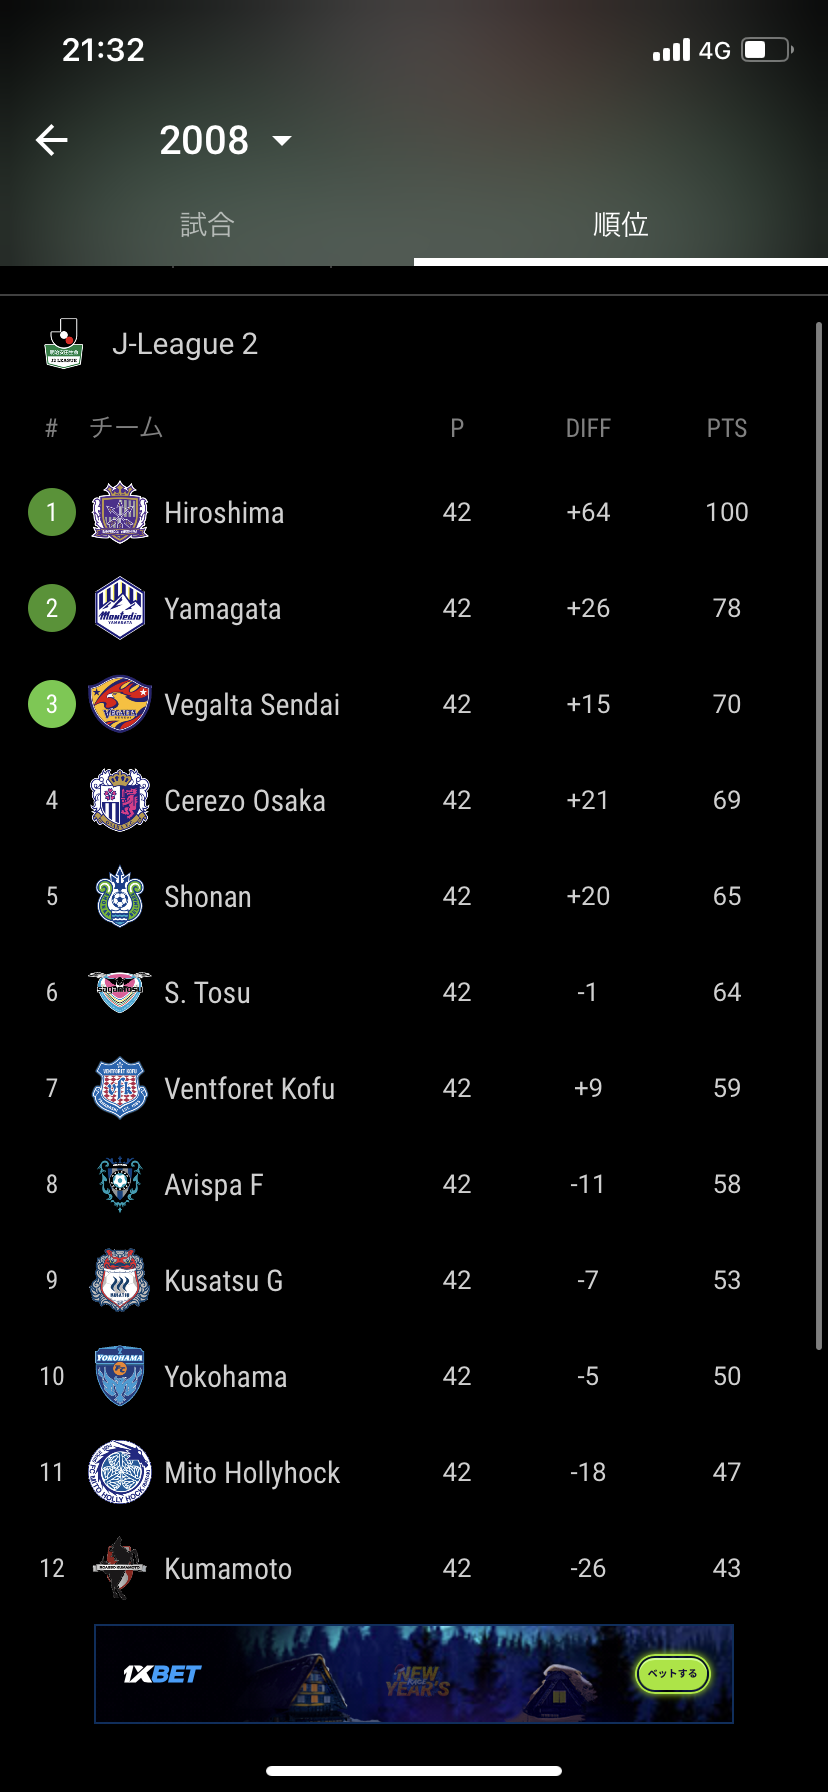The height and width of the screenshot is (1792, 828).
Task: Tap the S. Tosu club crest
Action: [120, 992]
